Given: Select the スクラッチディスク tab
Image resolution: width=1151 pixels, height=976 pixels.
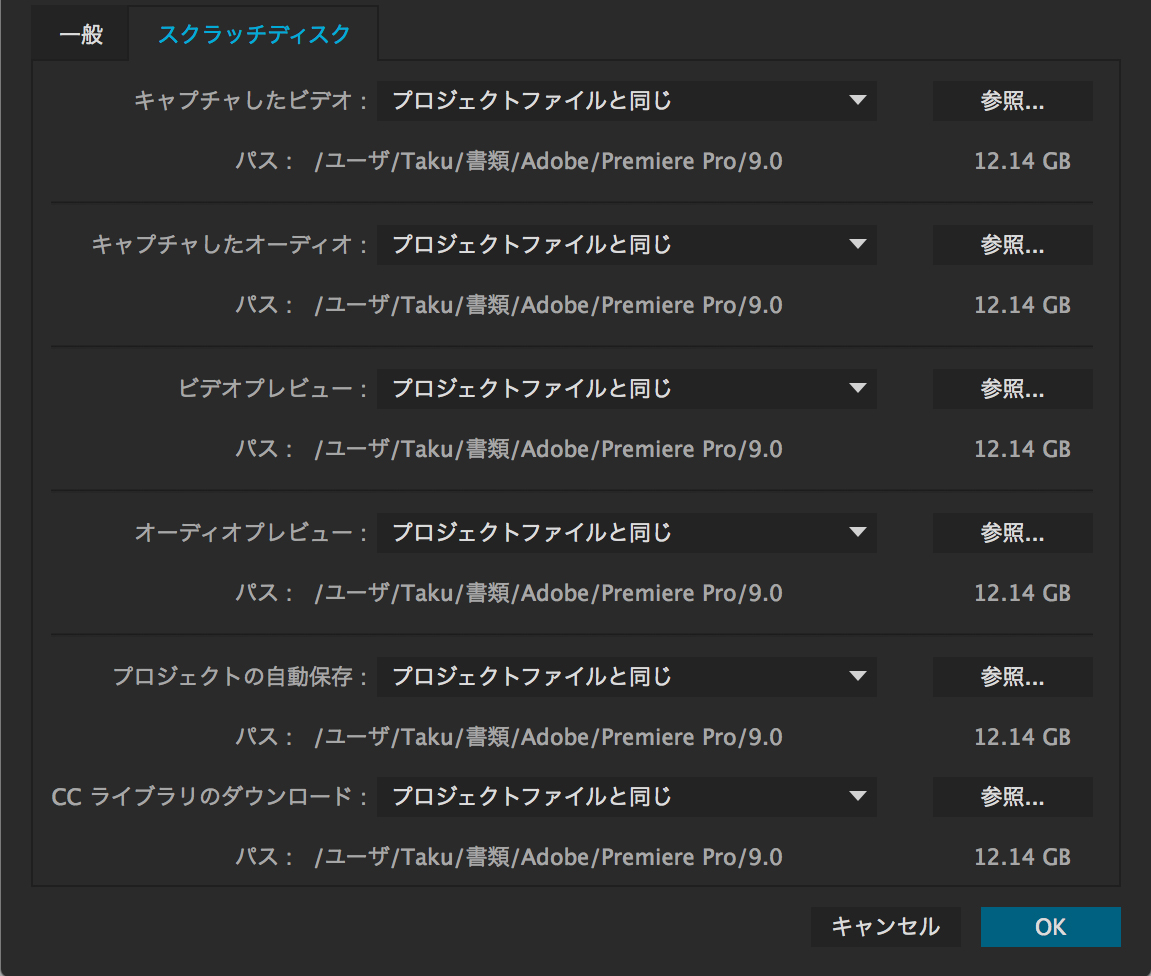Looking at the screenshot, I should click(x=254, y=34).
